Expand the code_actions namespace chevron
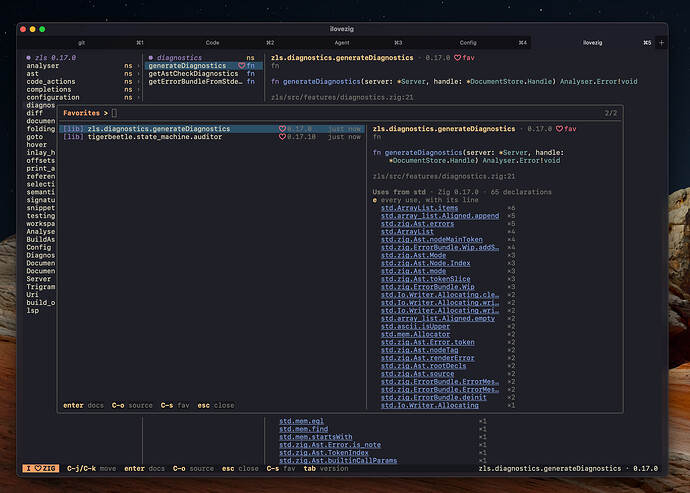The width and height of the screenshot is (690, 493). pos(139,82)
